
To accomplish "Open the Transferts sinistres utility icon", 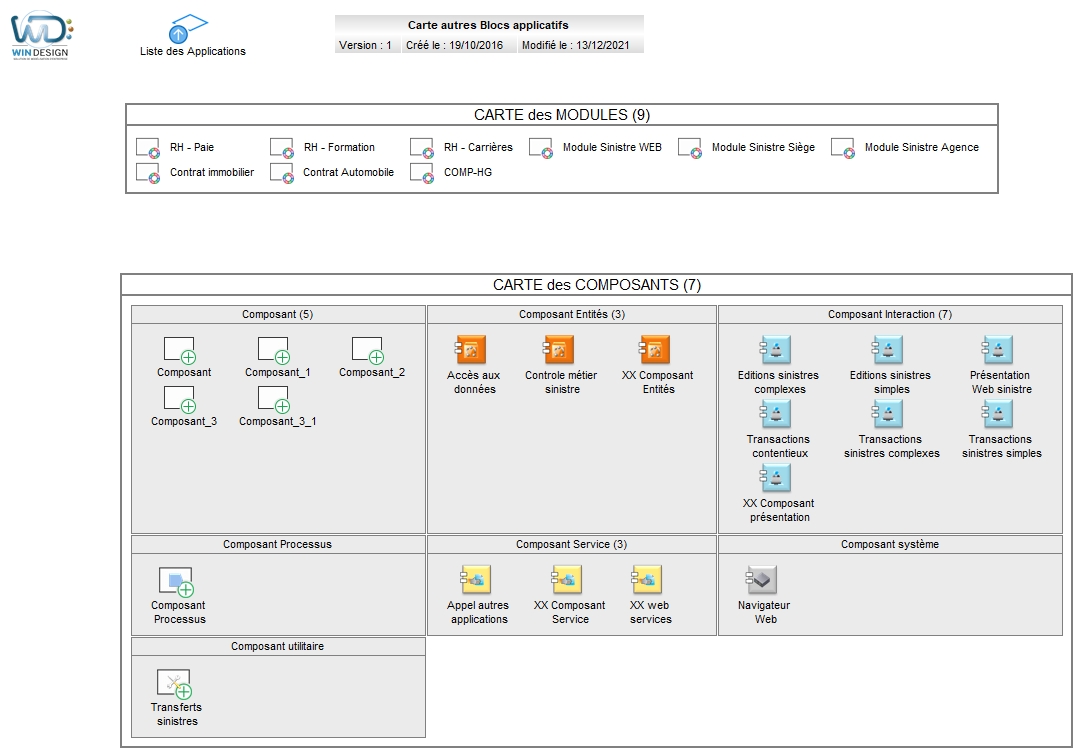I will click(x=174, y=684).
